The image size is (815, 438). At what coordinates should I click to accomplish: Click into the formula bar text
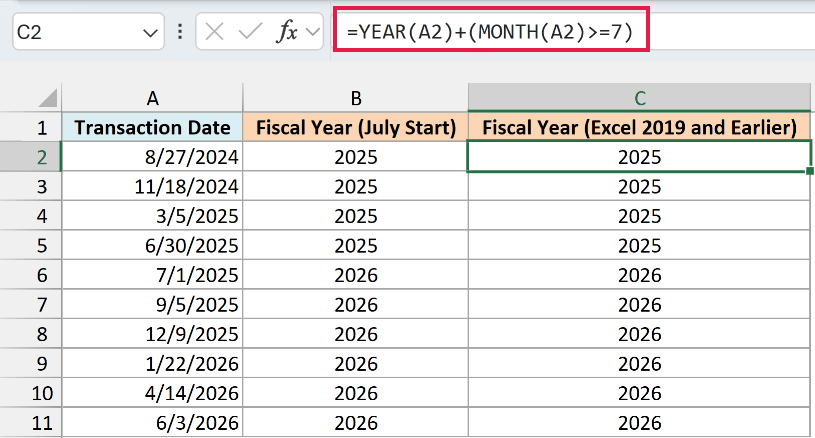tap(490, 32)
